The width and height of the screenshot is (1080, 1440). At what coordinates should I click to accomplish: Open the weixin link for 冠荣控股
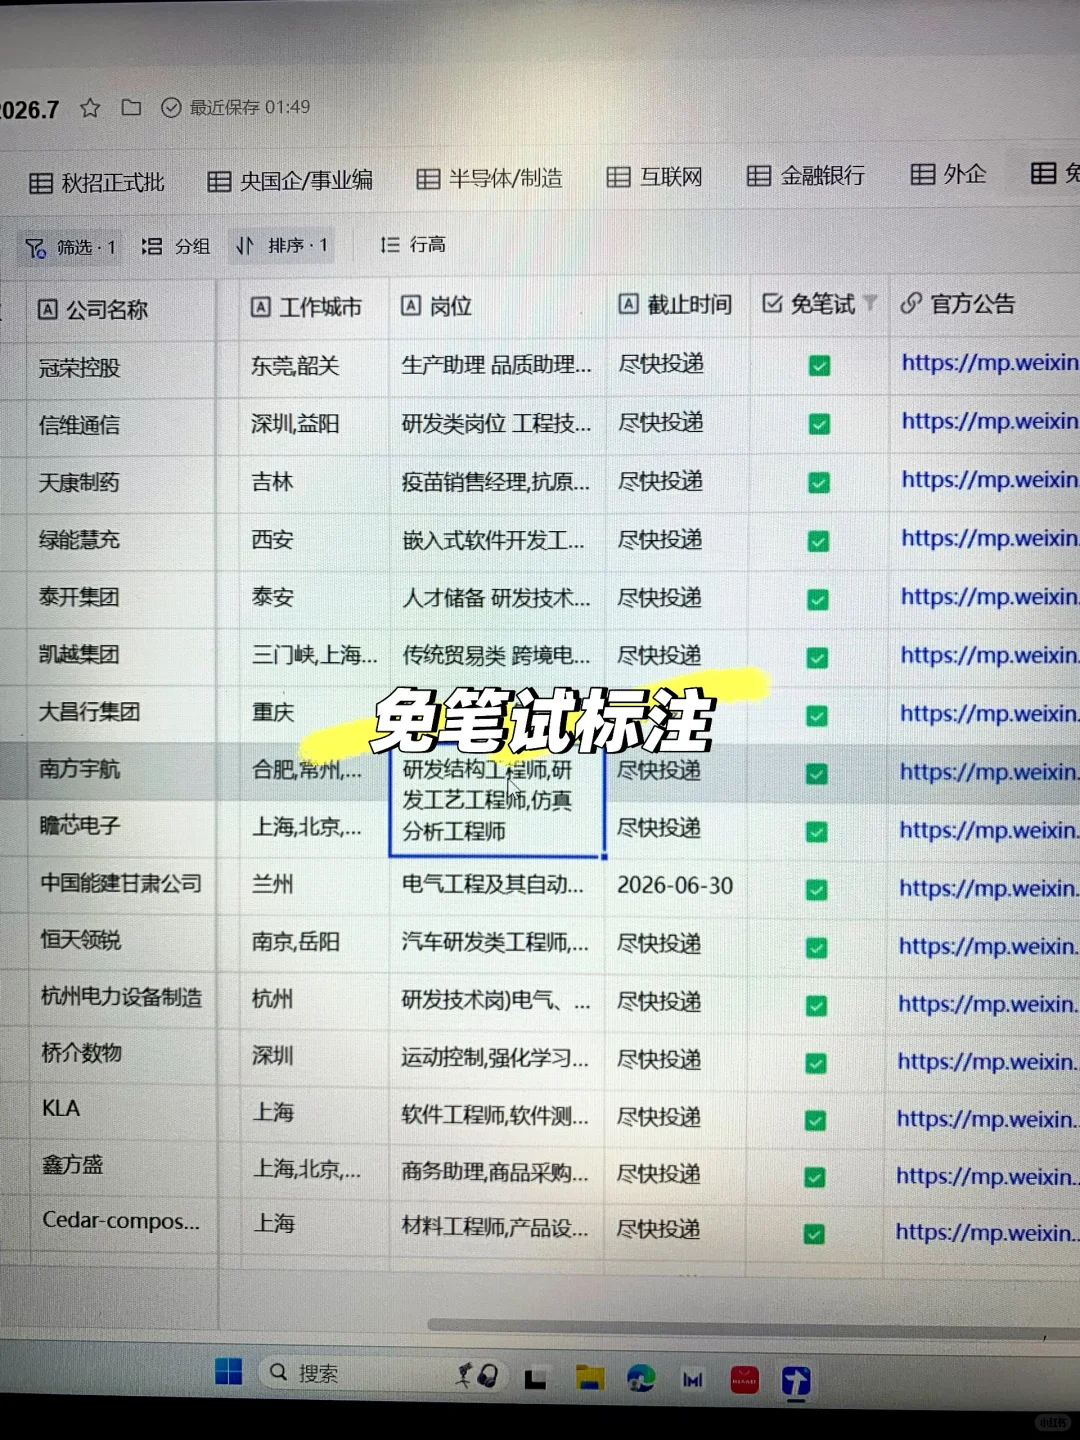tap(989, 362)
